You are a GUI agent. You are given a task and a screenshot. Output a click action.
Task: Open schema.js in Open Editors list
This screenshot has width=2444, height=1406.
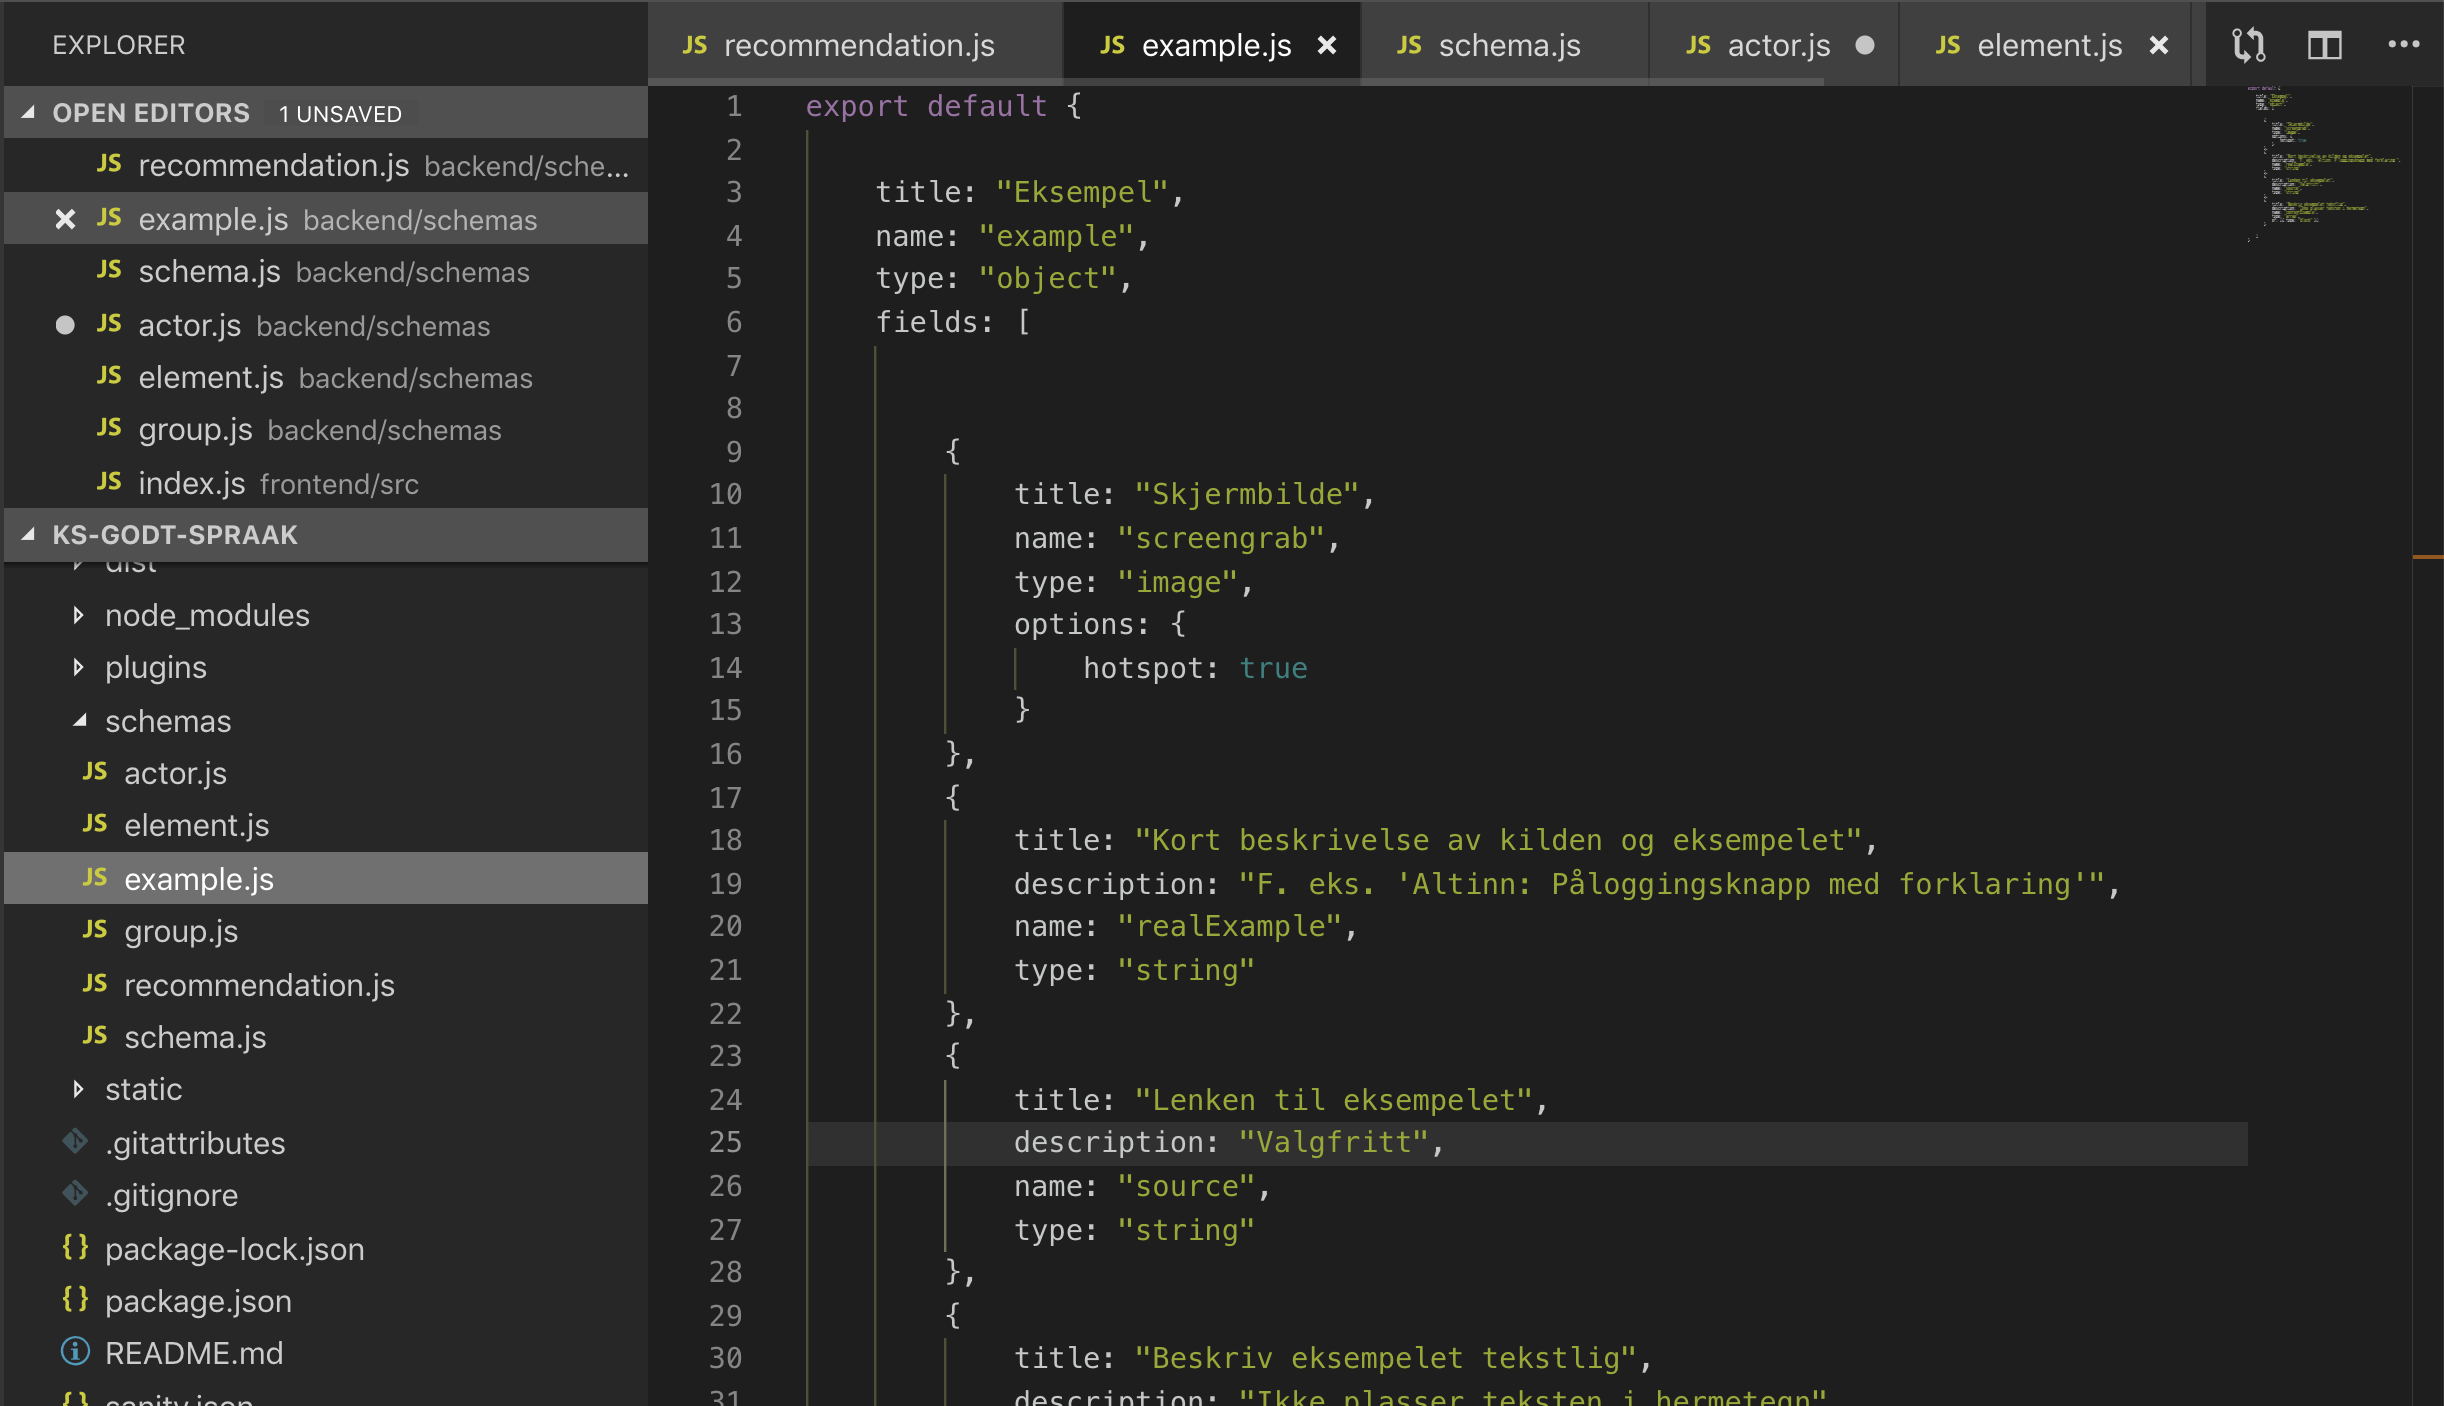point(325,271)
